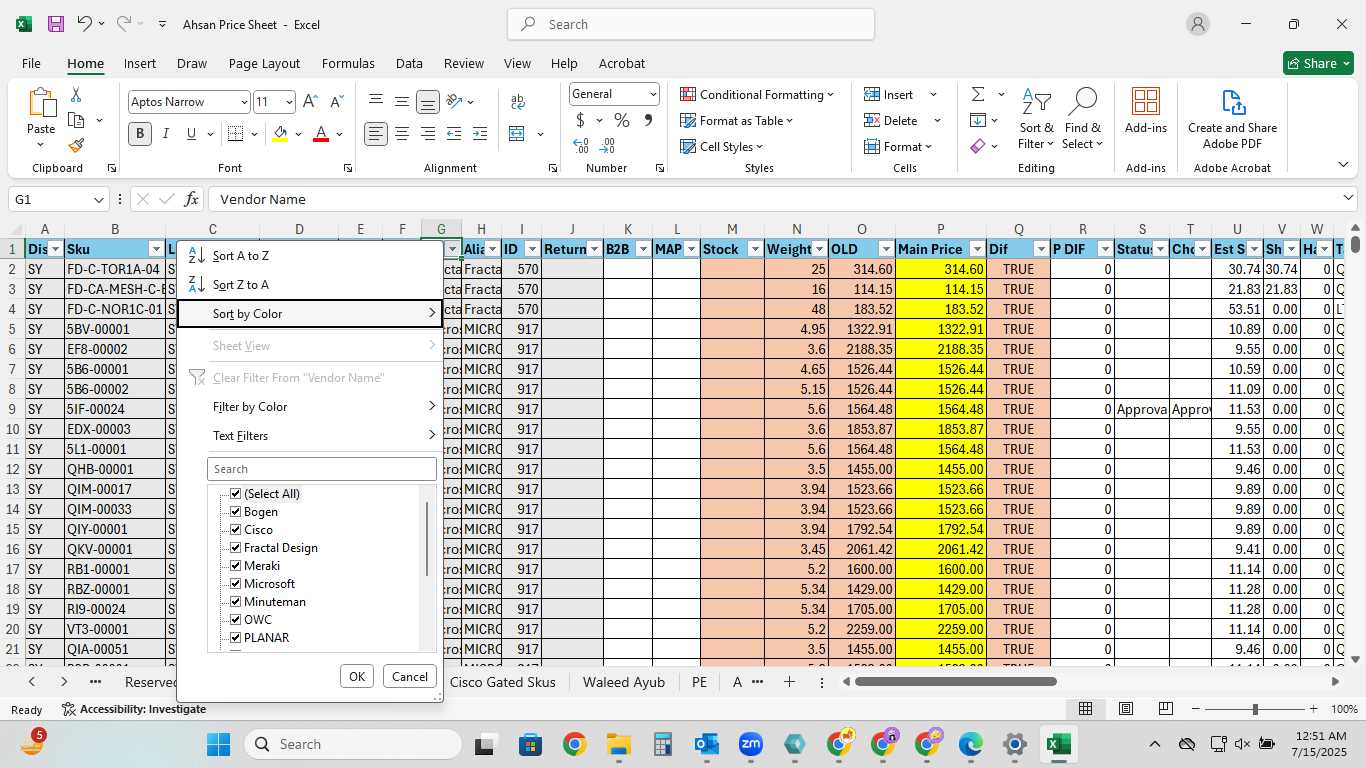Click the filter menu Search box
1366x768 pixels.
point(322,469)
